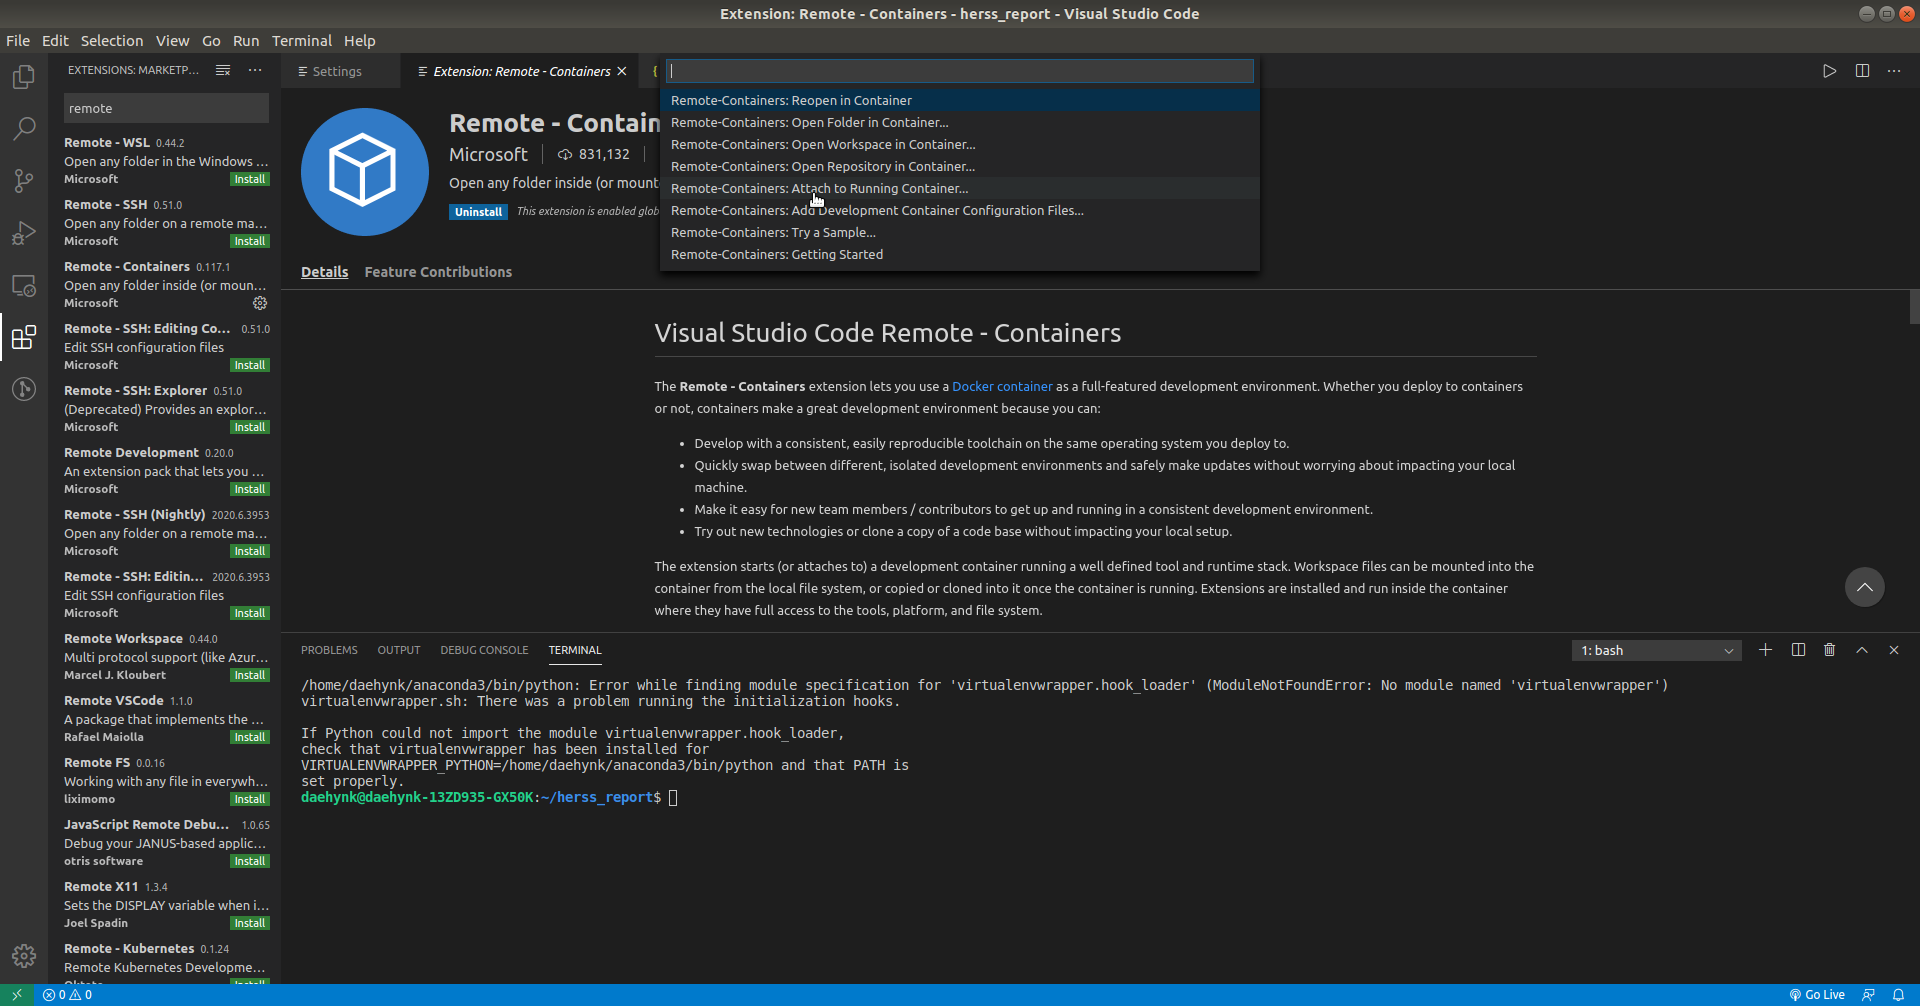This screenshot has height=1006, width=1920.
Task: Switch to the Problems panel tab
Action: 329,650
